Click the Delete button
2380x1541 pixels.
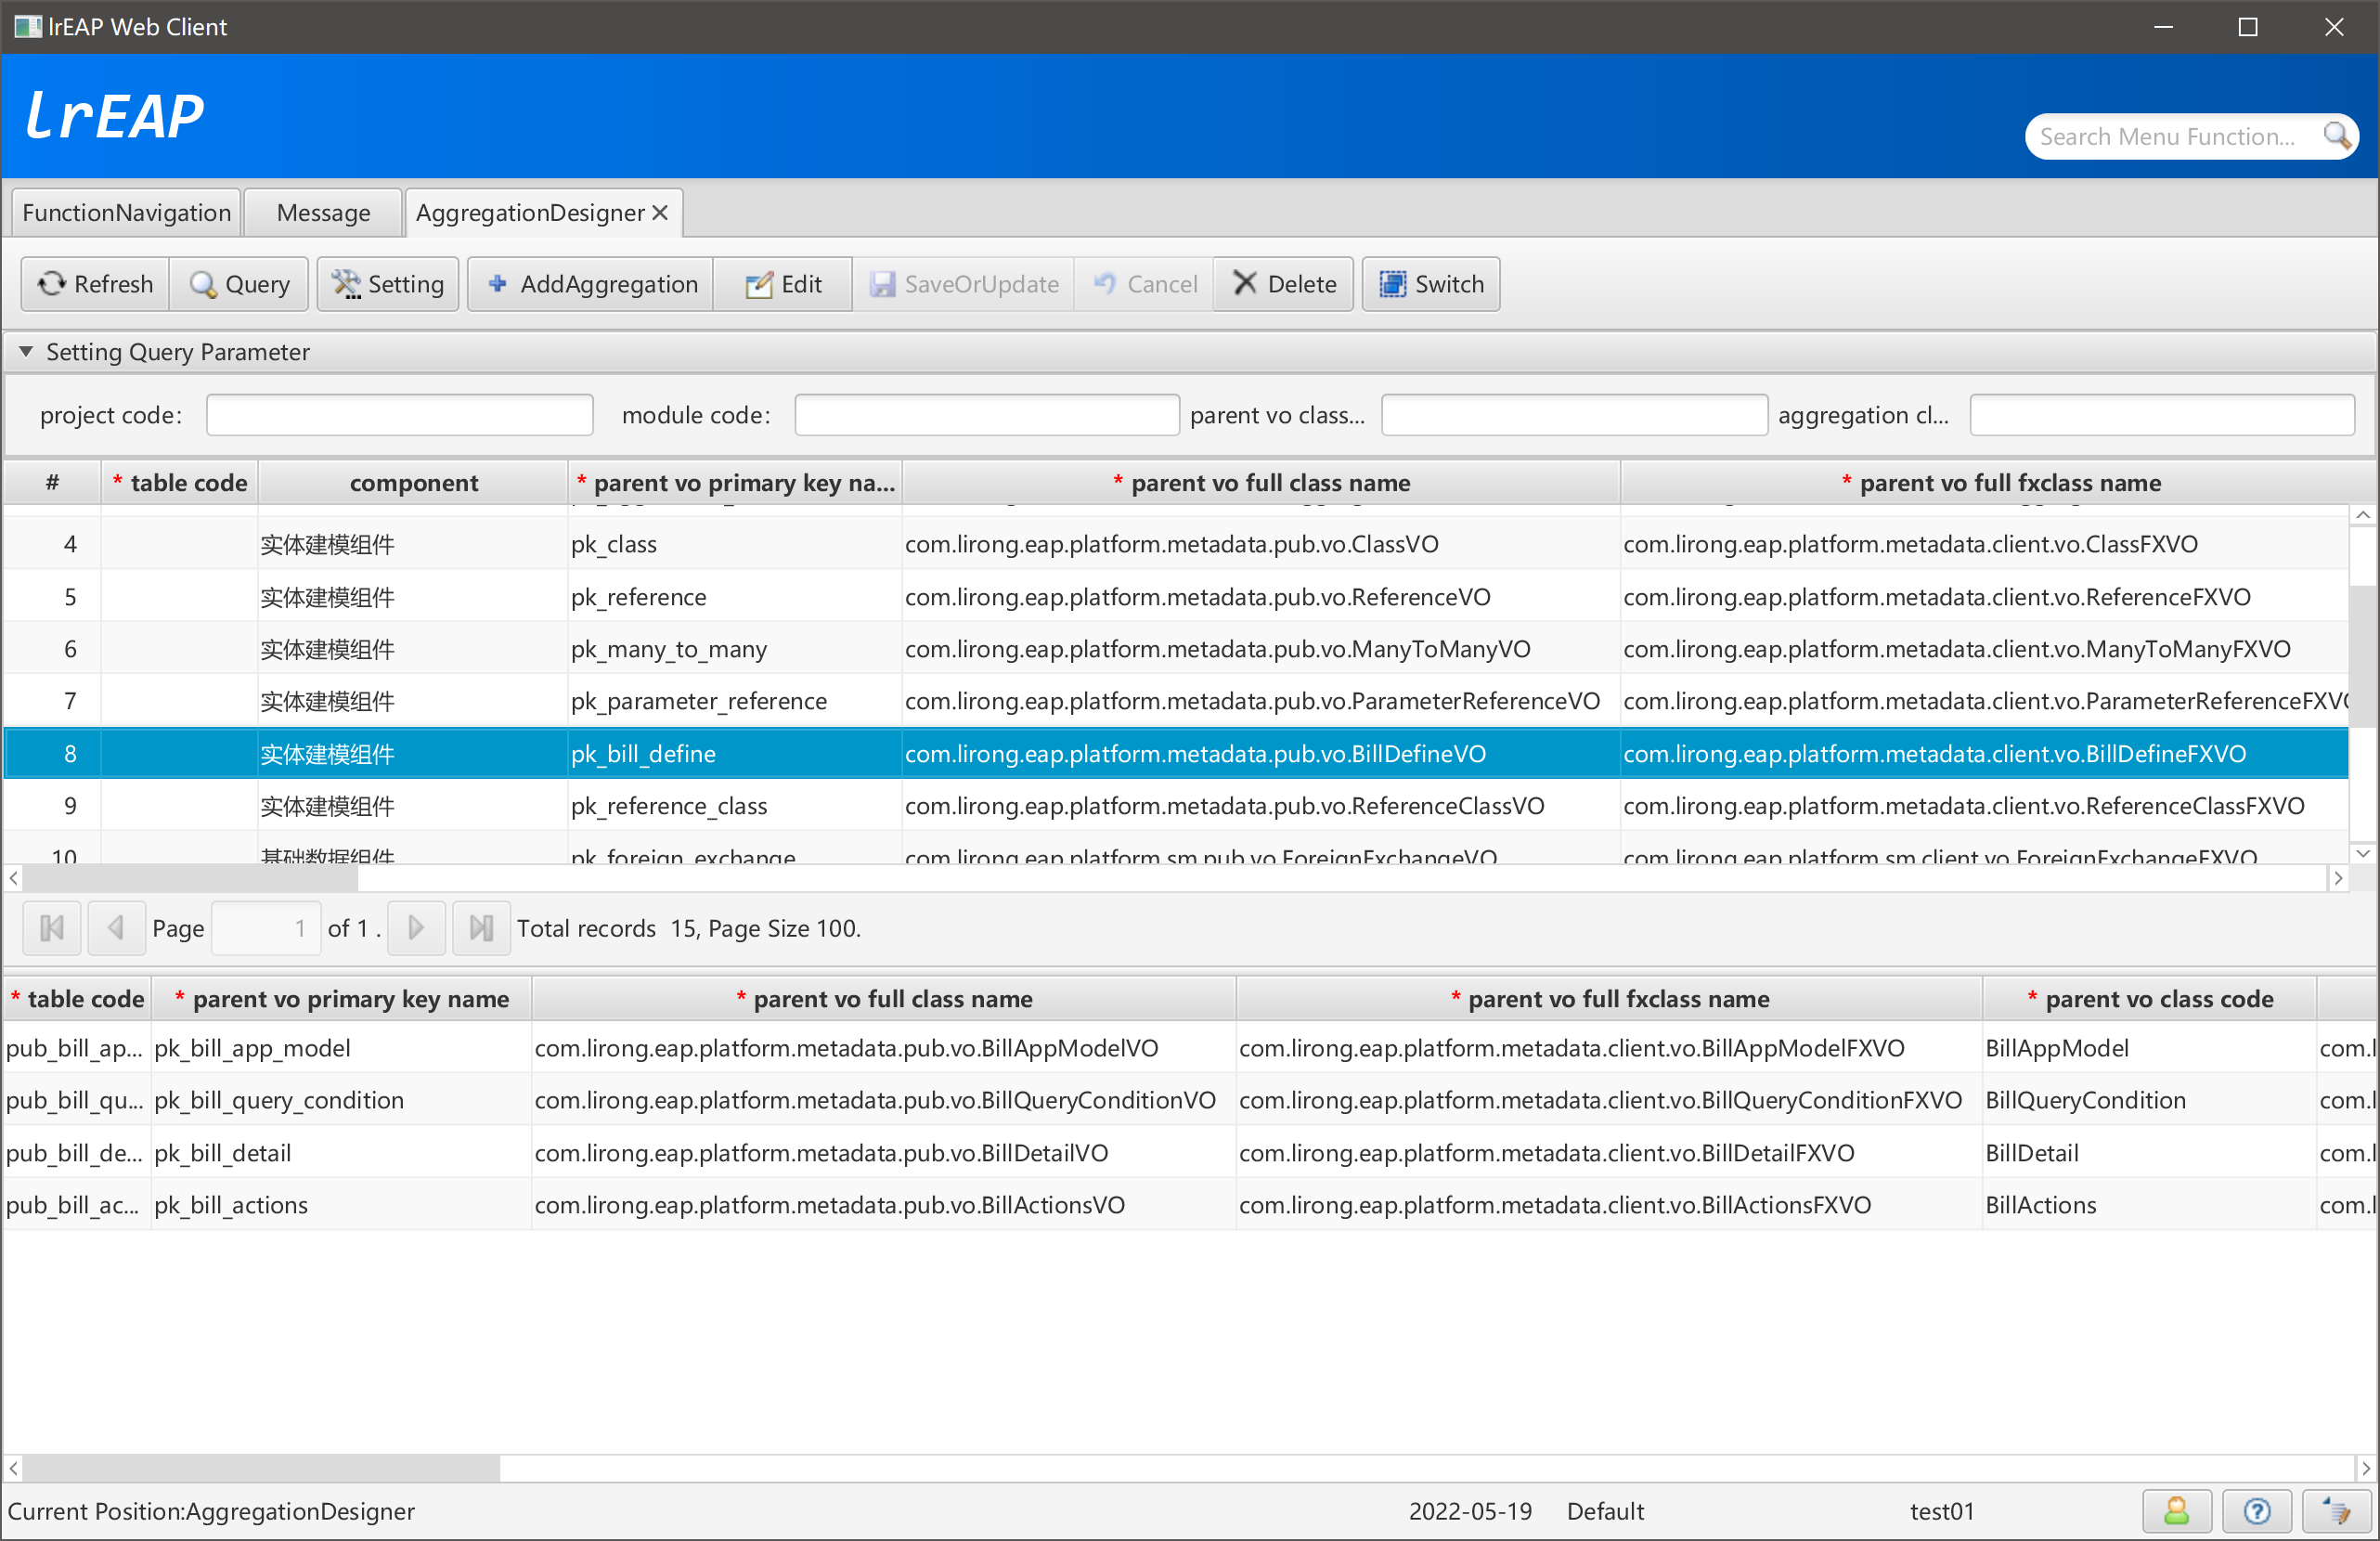[x=1283, y=284]
